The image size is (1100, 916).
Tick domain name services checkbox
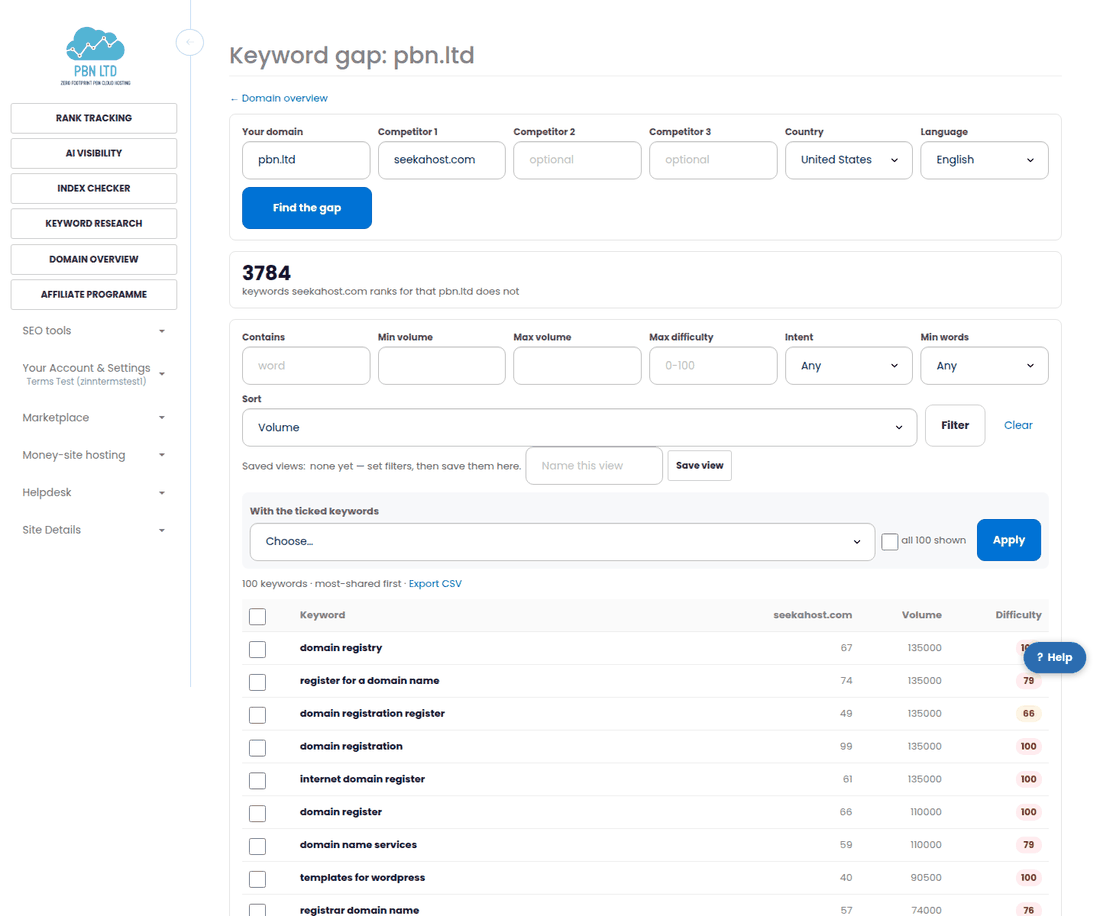[257, 846]
